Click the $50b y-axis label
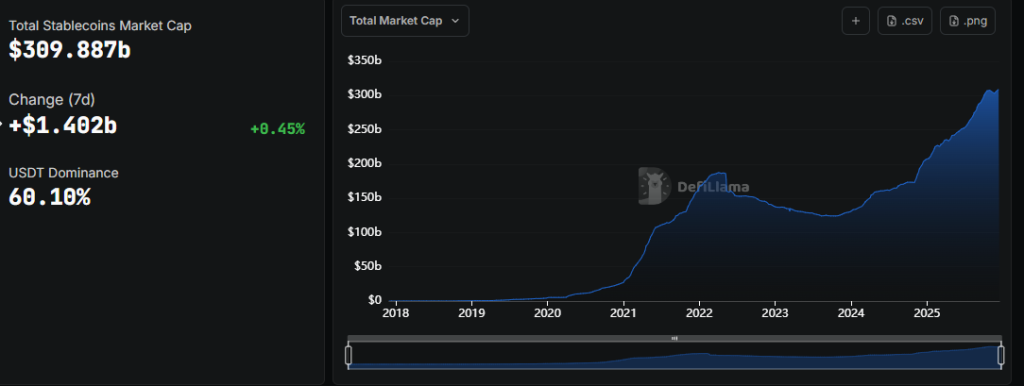 pos(368,266)
